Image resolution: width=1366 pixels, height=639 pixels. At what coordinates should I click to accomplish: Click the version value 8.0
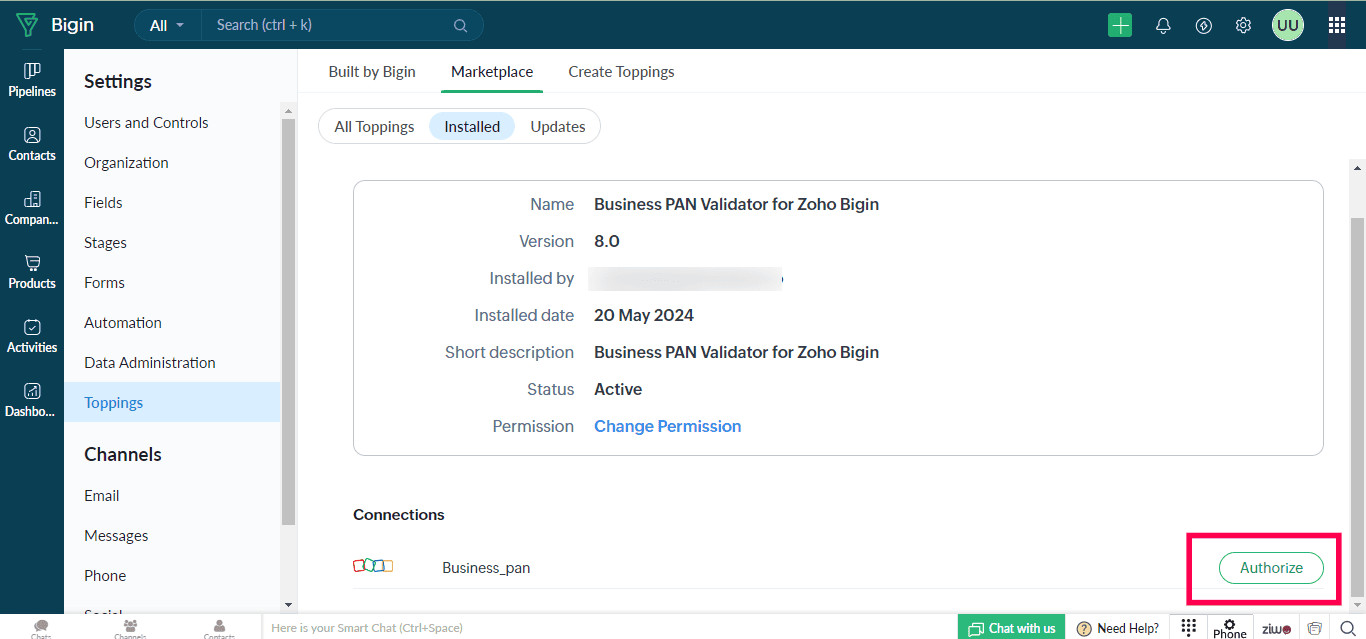pos(607,241)
